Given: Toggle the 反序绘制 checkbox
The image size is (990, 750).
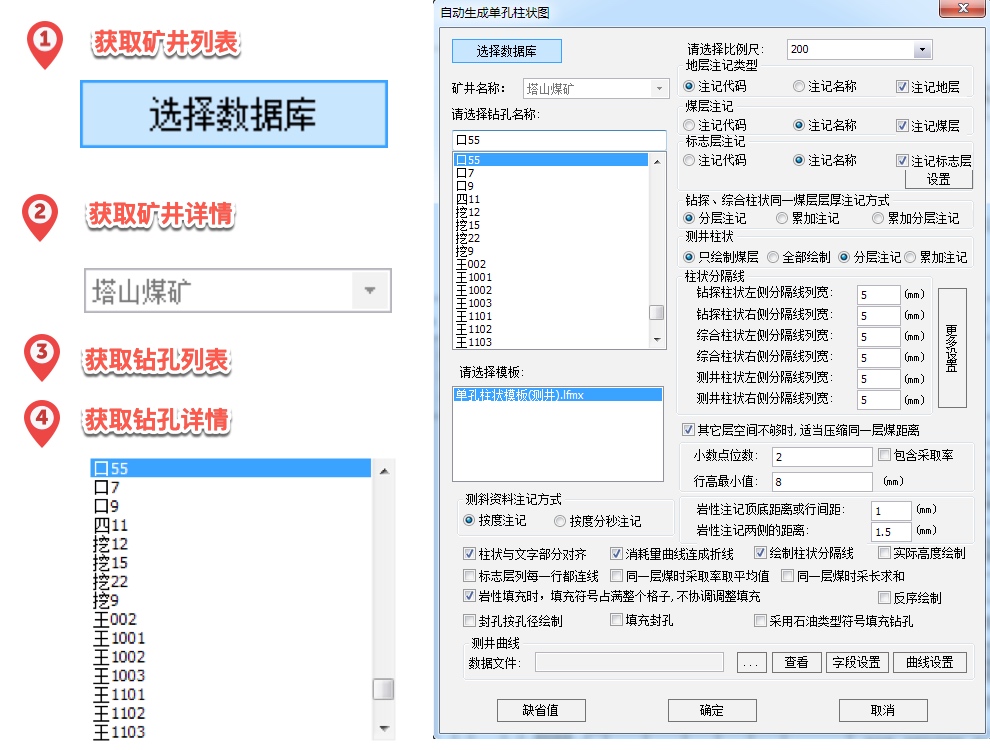Looking at the screenshot, I should point(884,598).
